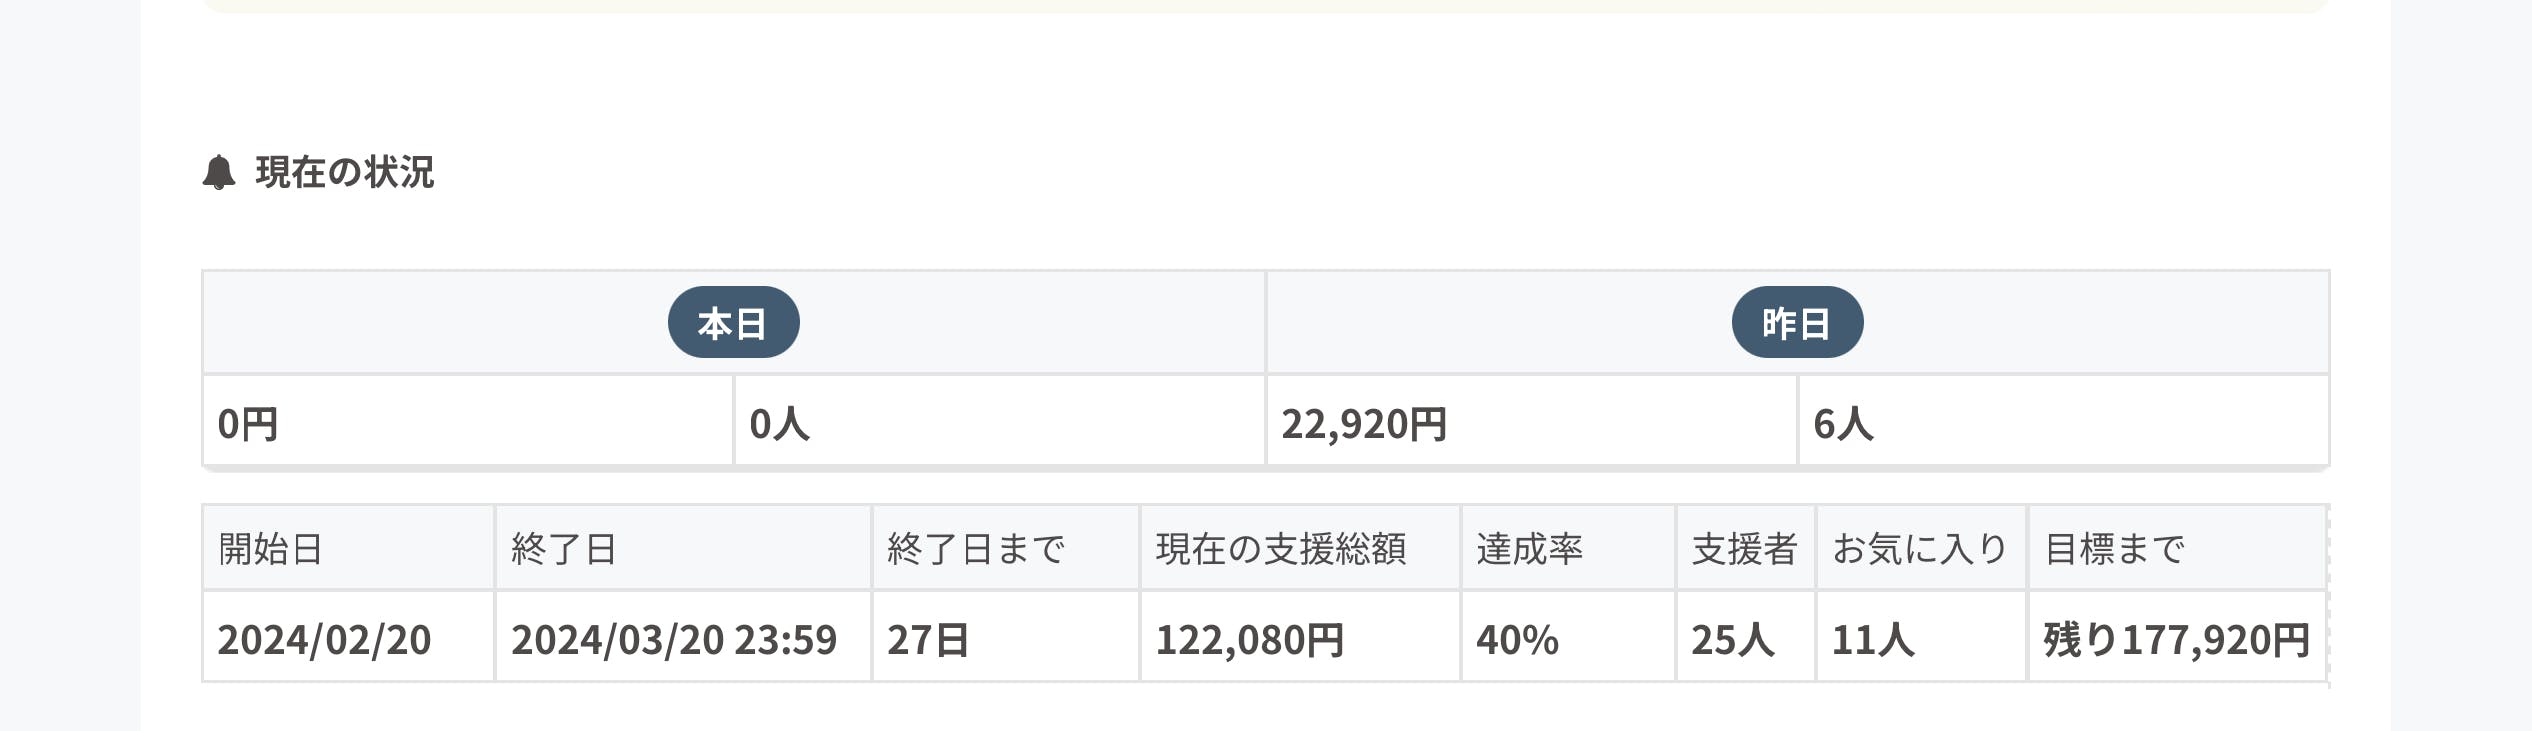Click the 現在の状況 section heading
The height and width of the screenshot is (731, 2532).
344,172
